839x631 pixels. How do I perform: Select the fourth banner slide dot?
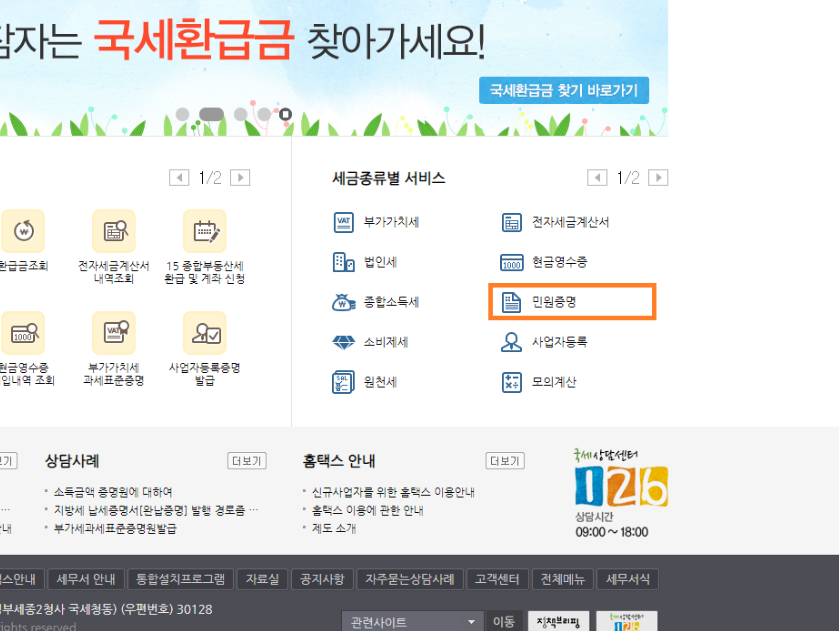(x=264, y=114)
